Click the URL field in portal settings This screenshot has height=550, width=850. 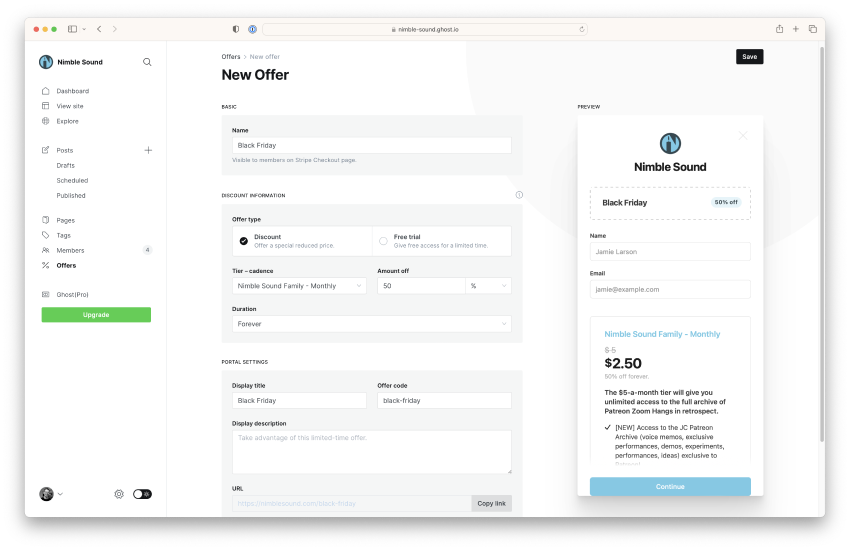coord(352,503)
